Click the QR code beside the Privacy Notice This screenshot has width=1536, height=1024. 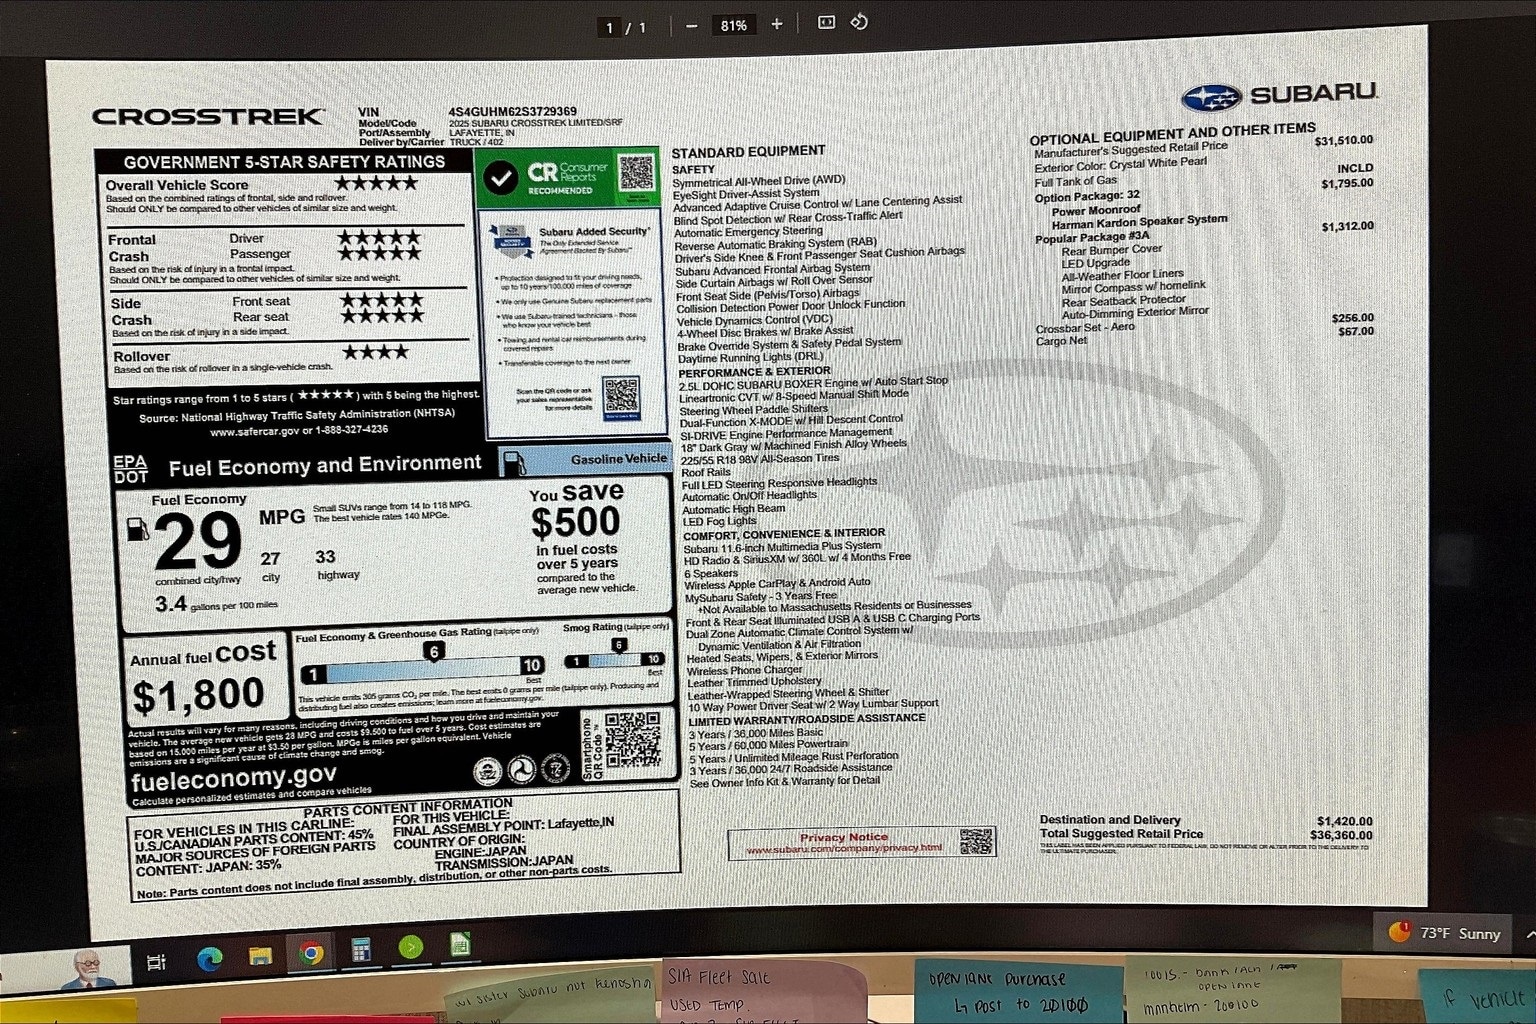(977, 841)
